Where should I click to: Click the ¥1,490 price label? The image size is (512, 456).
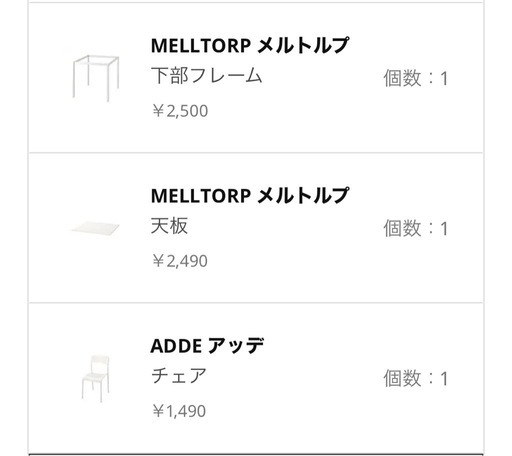179,411
